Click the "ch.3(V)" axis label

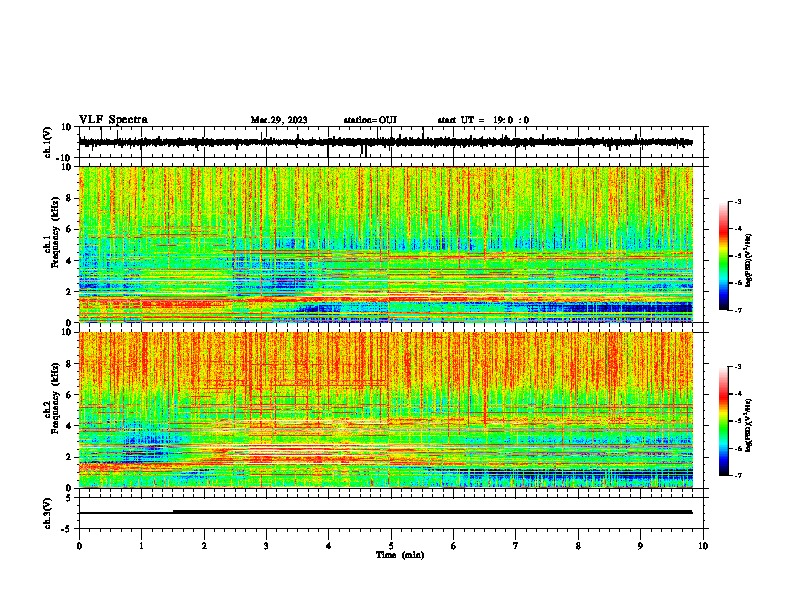(48, 513)
